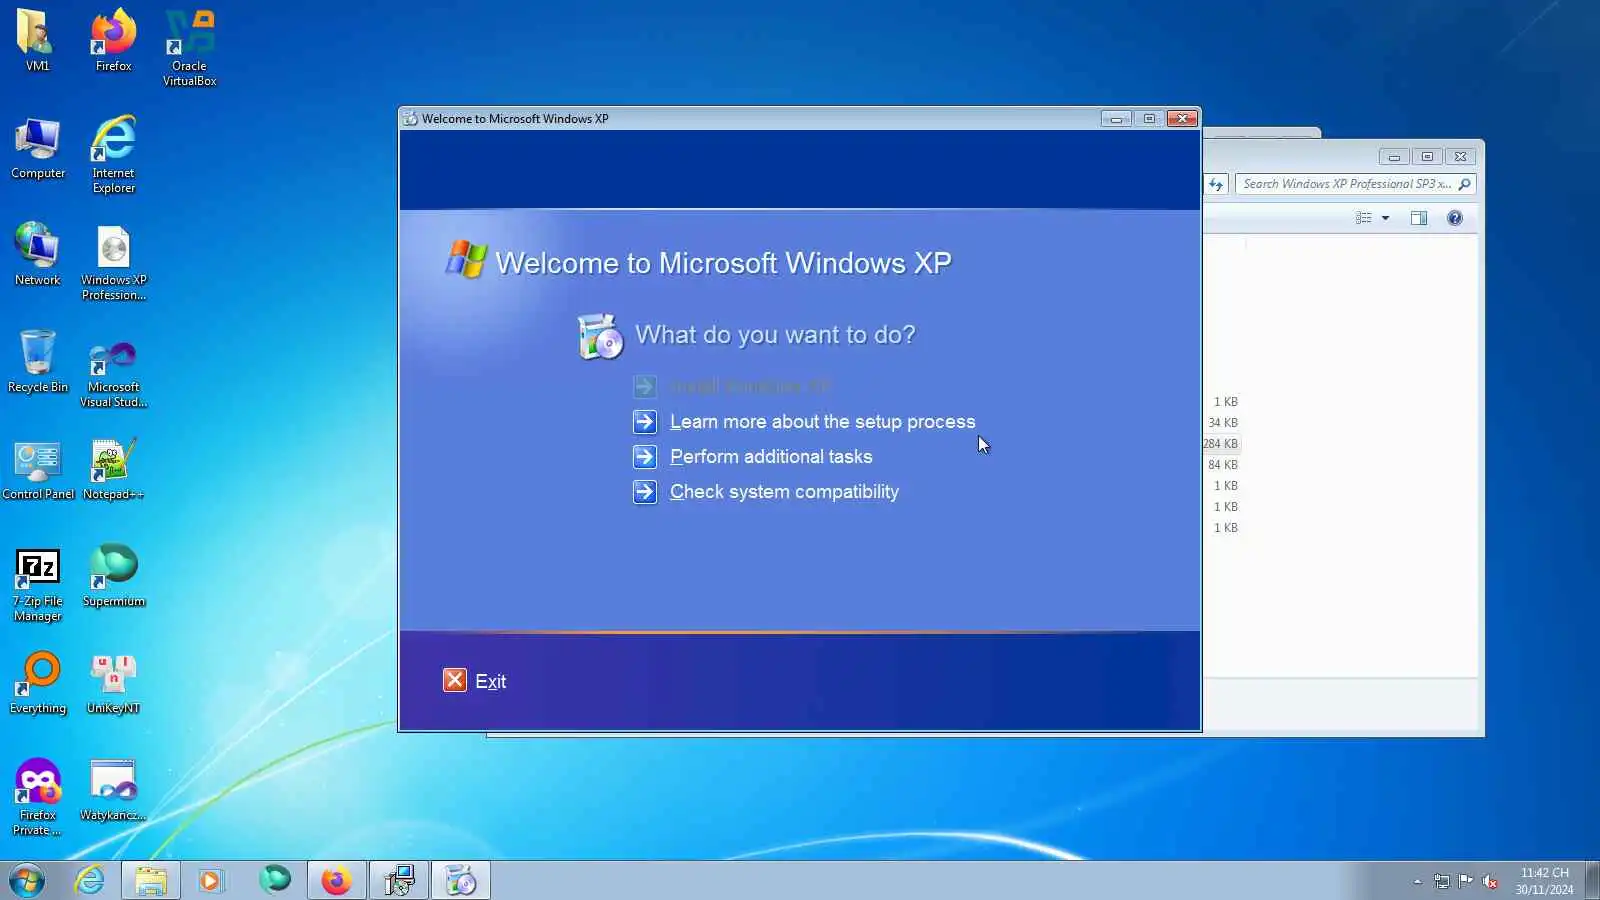Open 7-Zip File Manager
The image size is (1600, 900).
click(x=37, y=584)
